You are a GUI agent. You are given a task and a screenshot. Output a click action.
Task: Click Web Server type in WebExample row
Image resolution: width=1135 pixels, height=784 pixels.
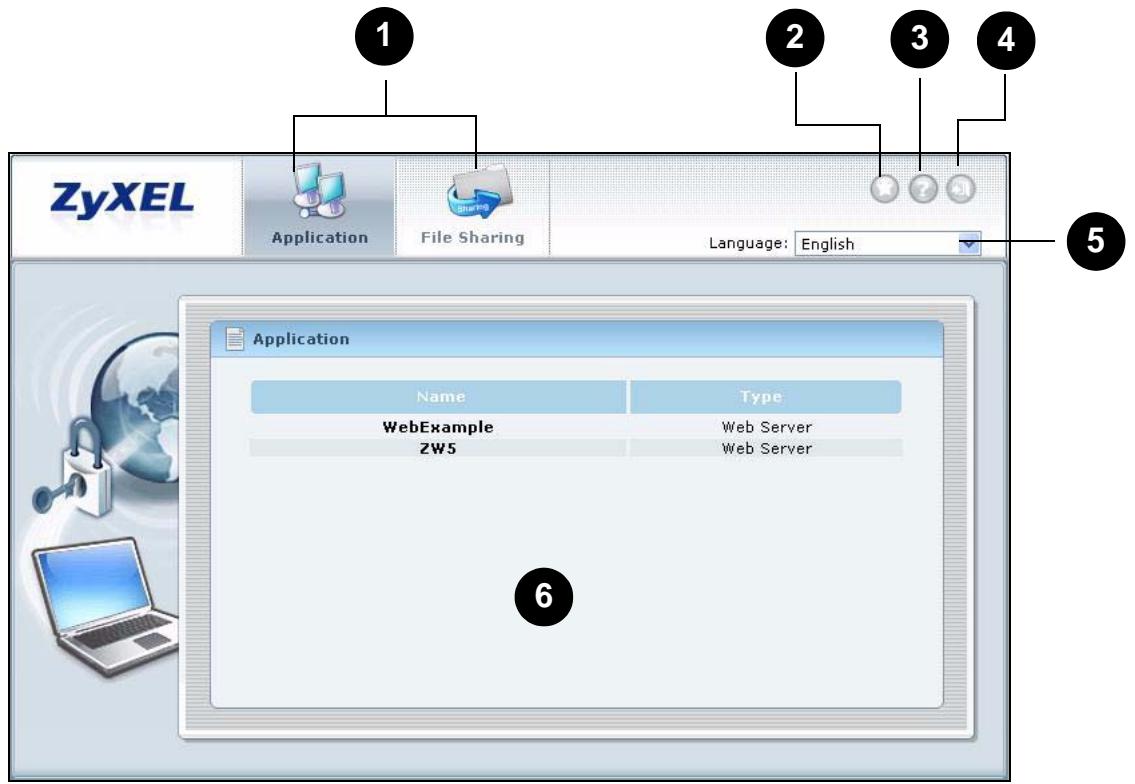click(x=767, y=427)
